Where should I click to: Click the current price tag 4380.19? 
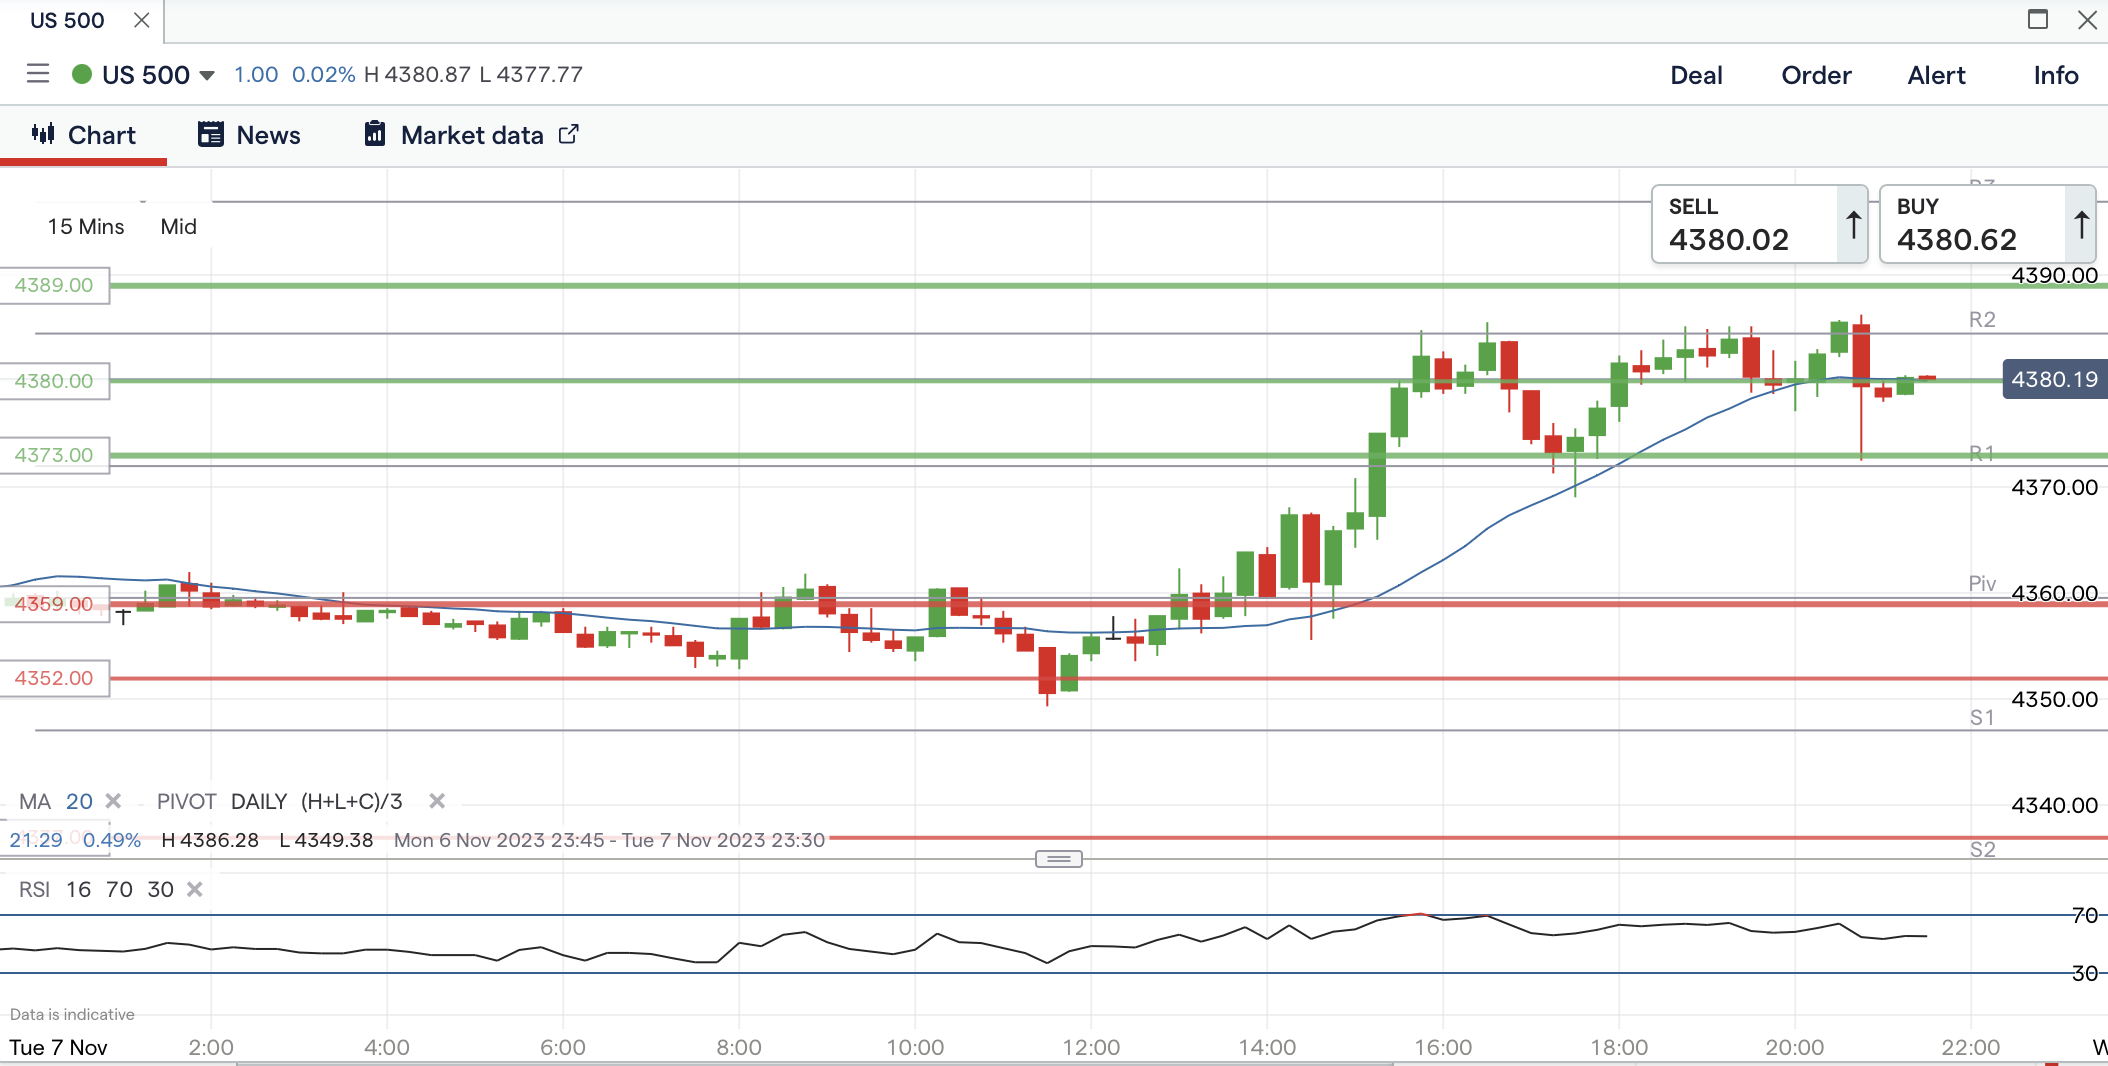pos(2054,379)
